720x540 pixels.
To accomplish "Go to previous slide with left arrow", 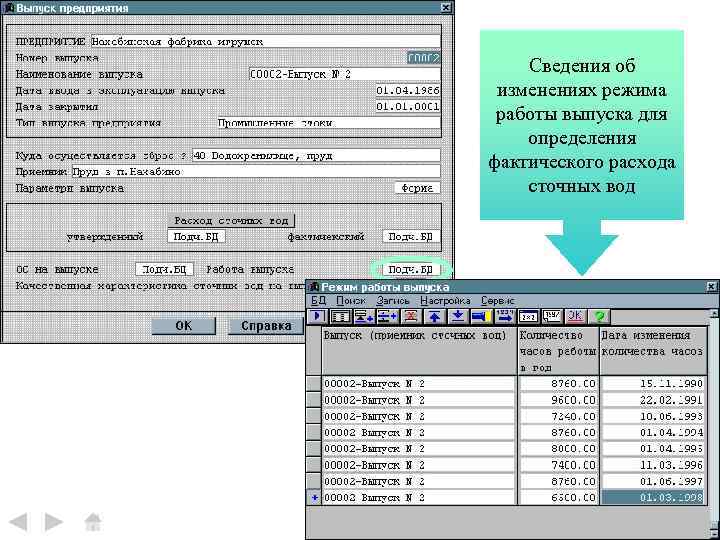I will coord(19,522).
